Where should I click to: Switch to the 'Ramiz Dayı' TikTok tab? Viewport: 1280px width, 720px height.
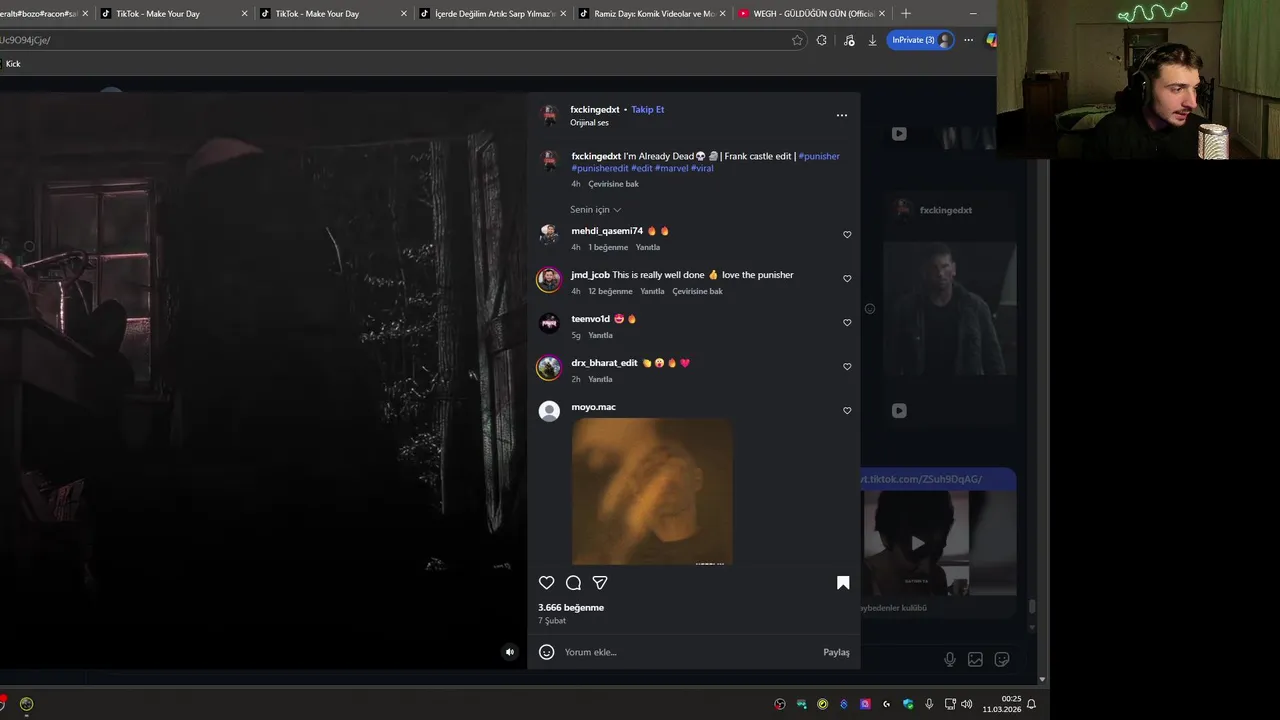tap(653, 14)
